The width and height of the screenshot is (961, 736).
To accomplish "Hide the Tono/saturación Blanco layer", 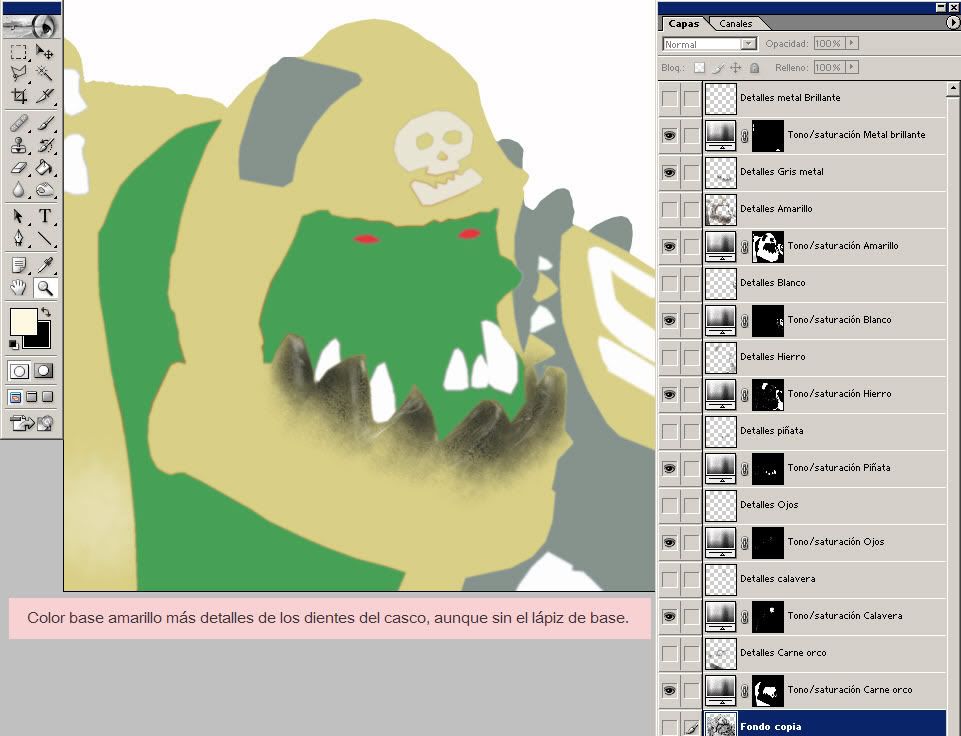I will [670, 320].
